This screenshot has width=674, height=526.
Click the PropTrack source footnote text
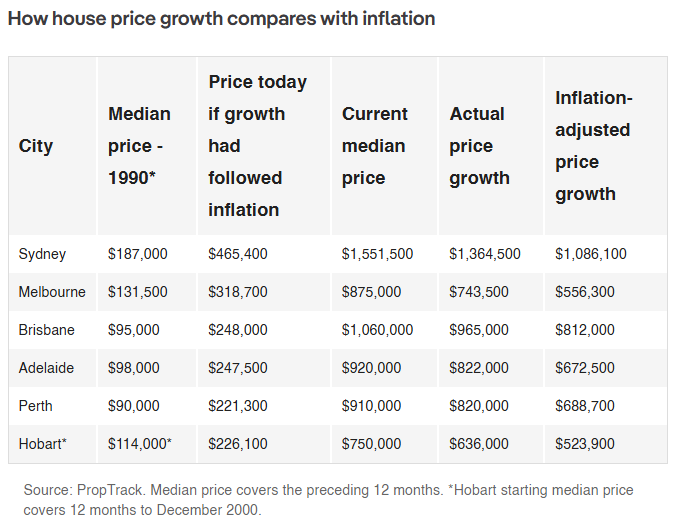point(328,500)
